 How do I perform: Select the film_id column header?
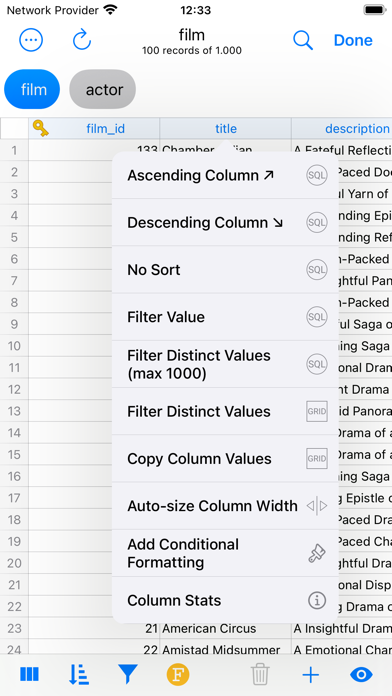click(94, 129)
